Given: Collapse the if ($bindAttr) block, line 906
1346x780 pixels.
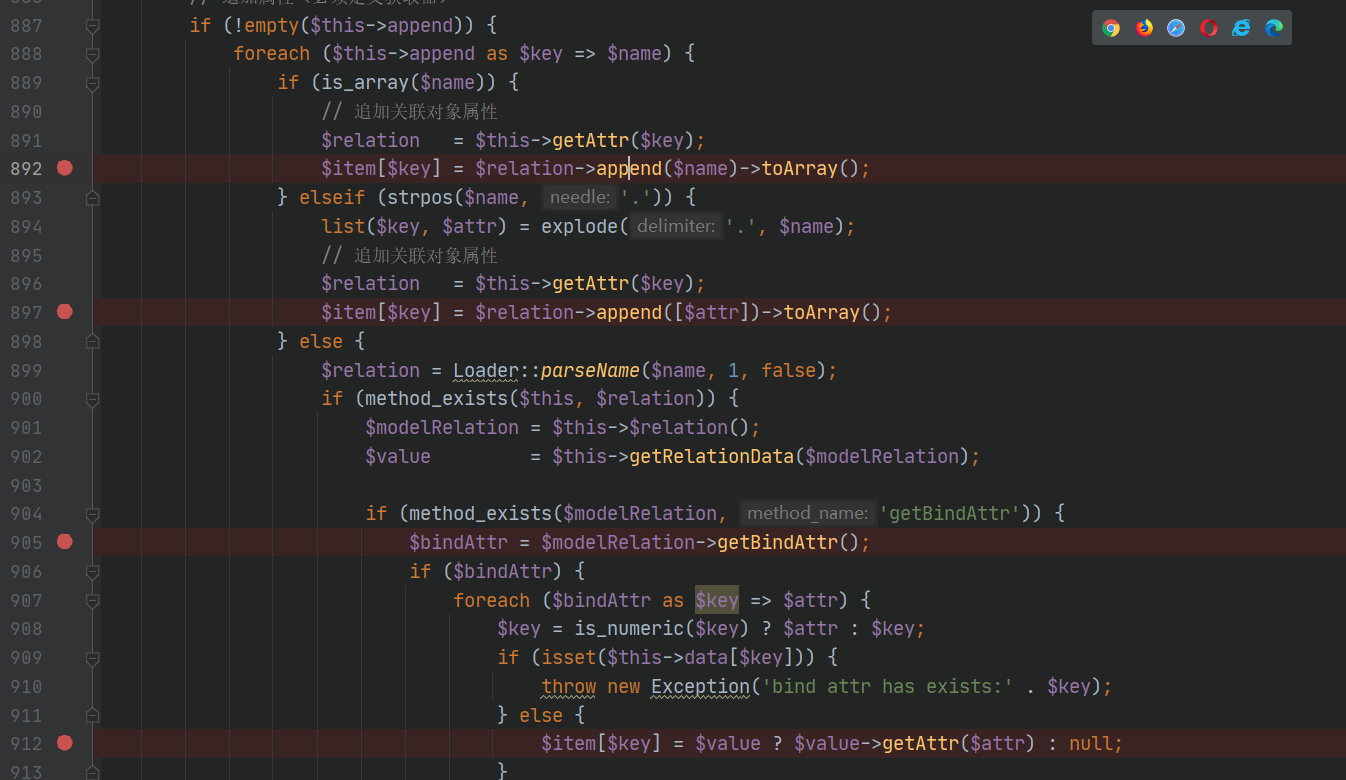Looking at the screenshot, I should (93, 572).
